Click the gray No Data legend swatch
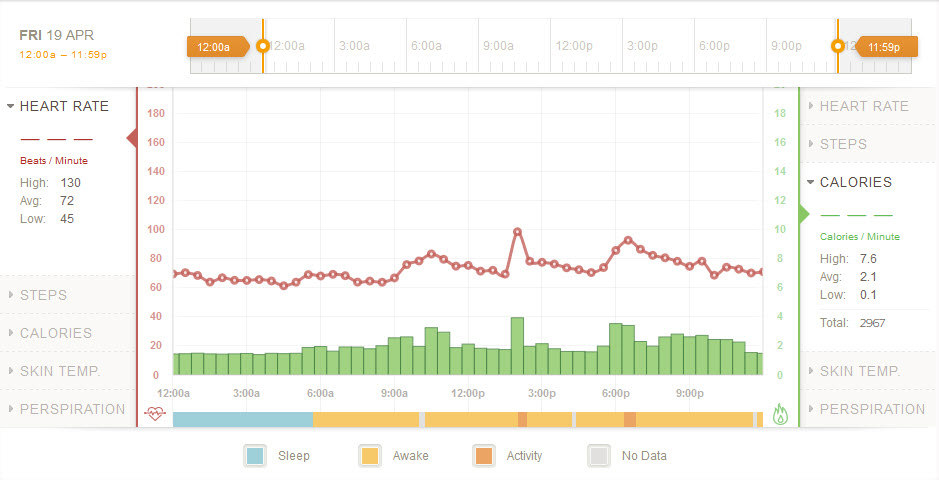Screen dimensions: 939x480 [598, 456]
